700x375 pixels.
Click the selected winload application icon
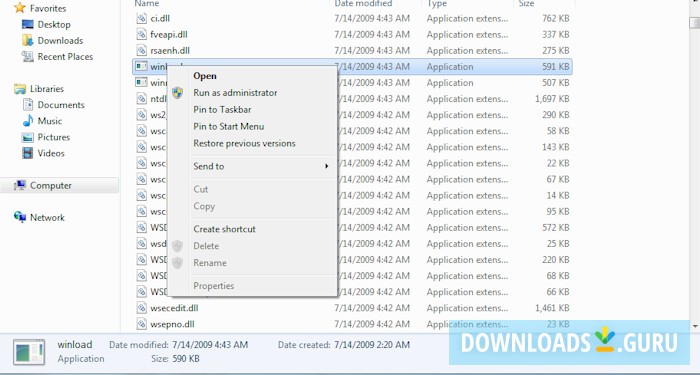142,67
